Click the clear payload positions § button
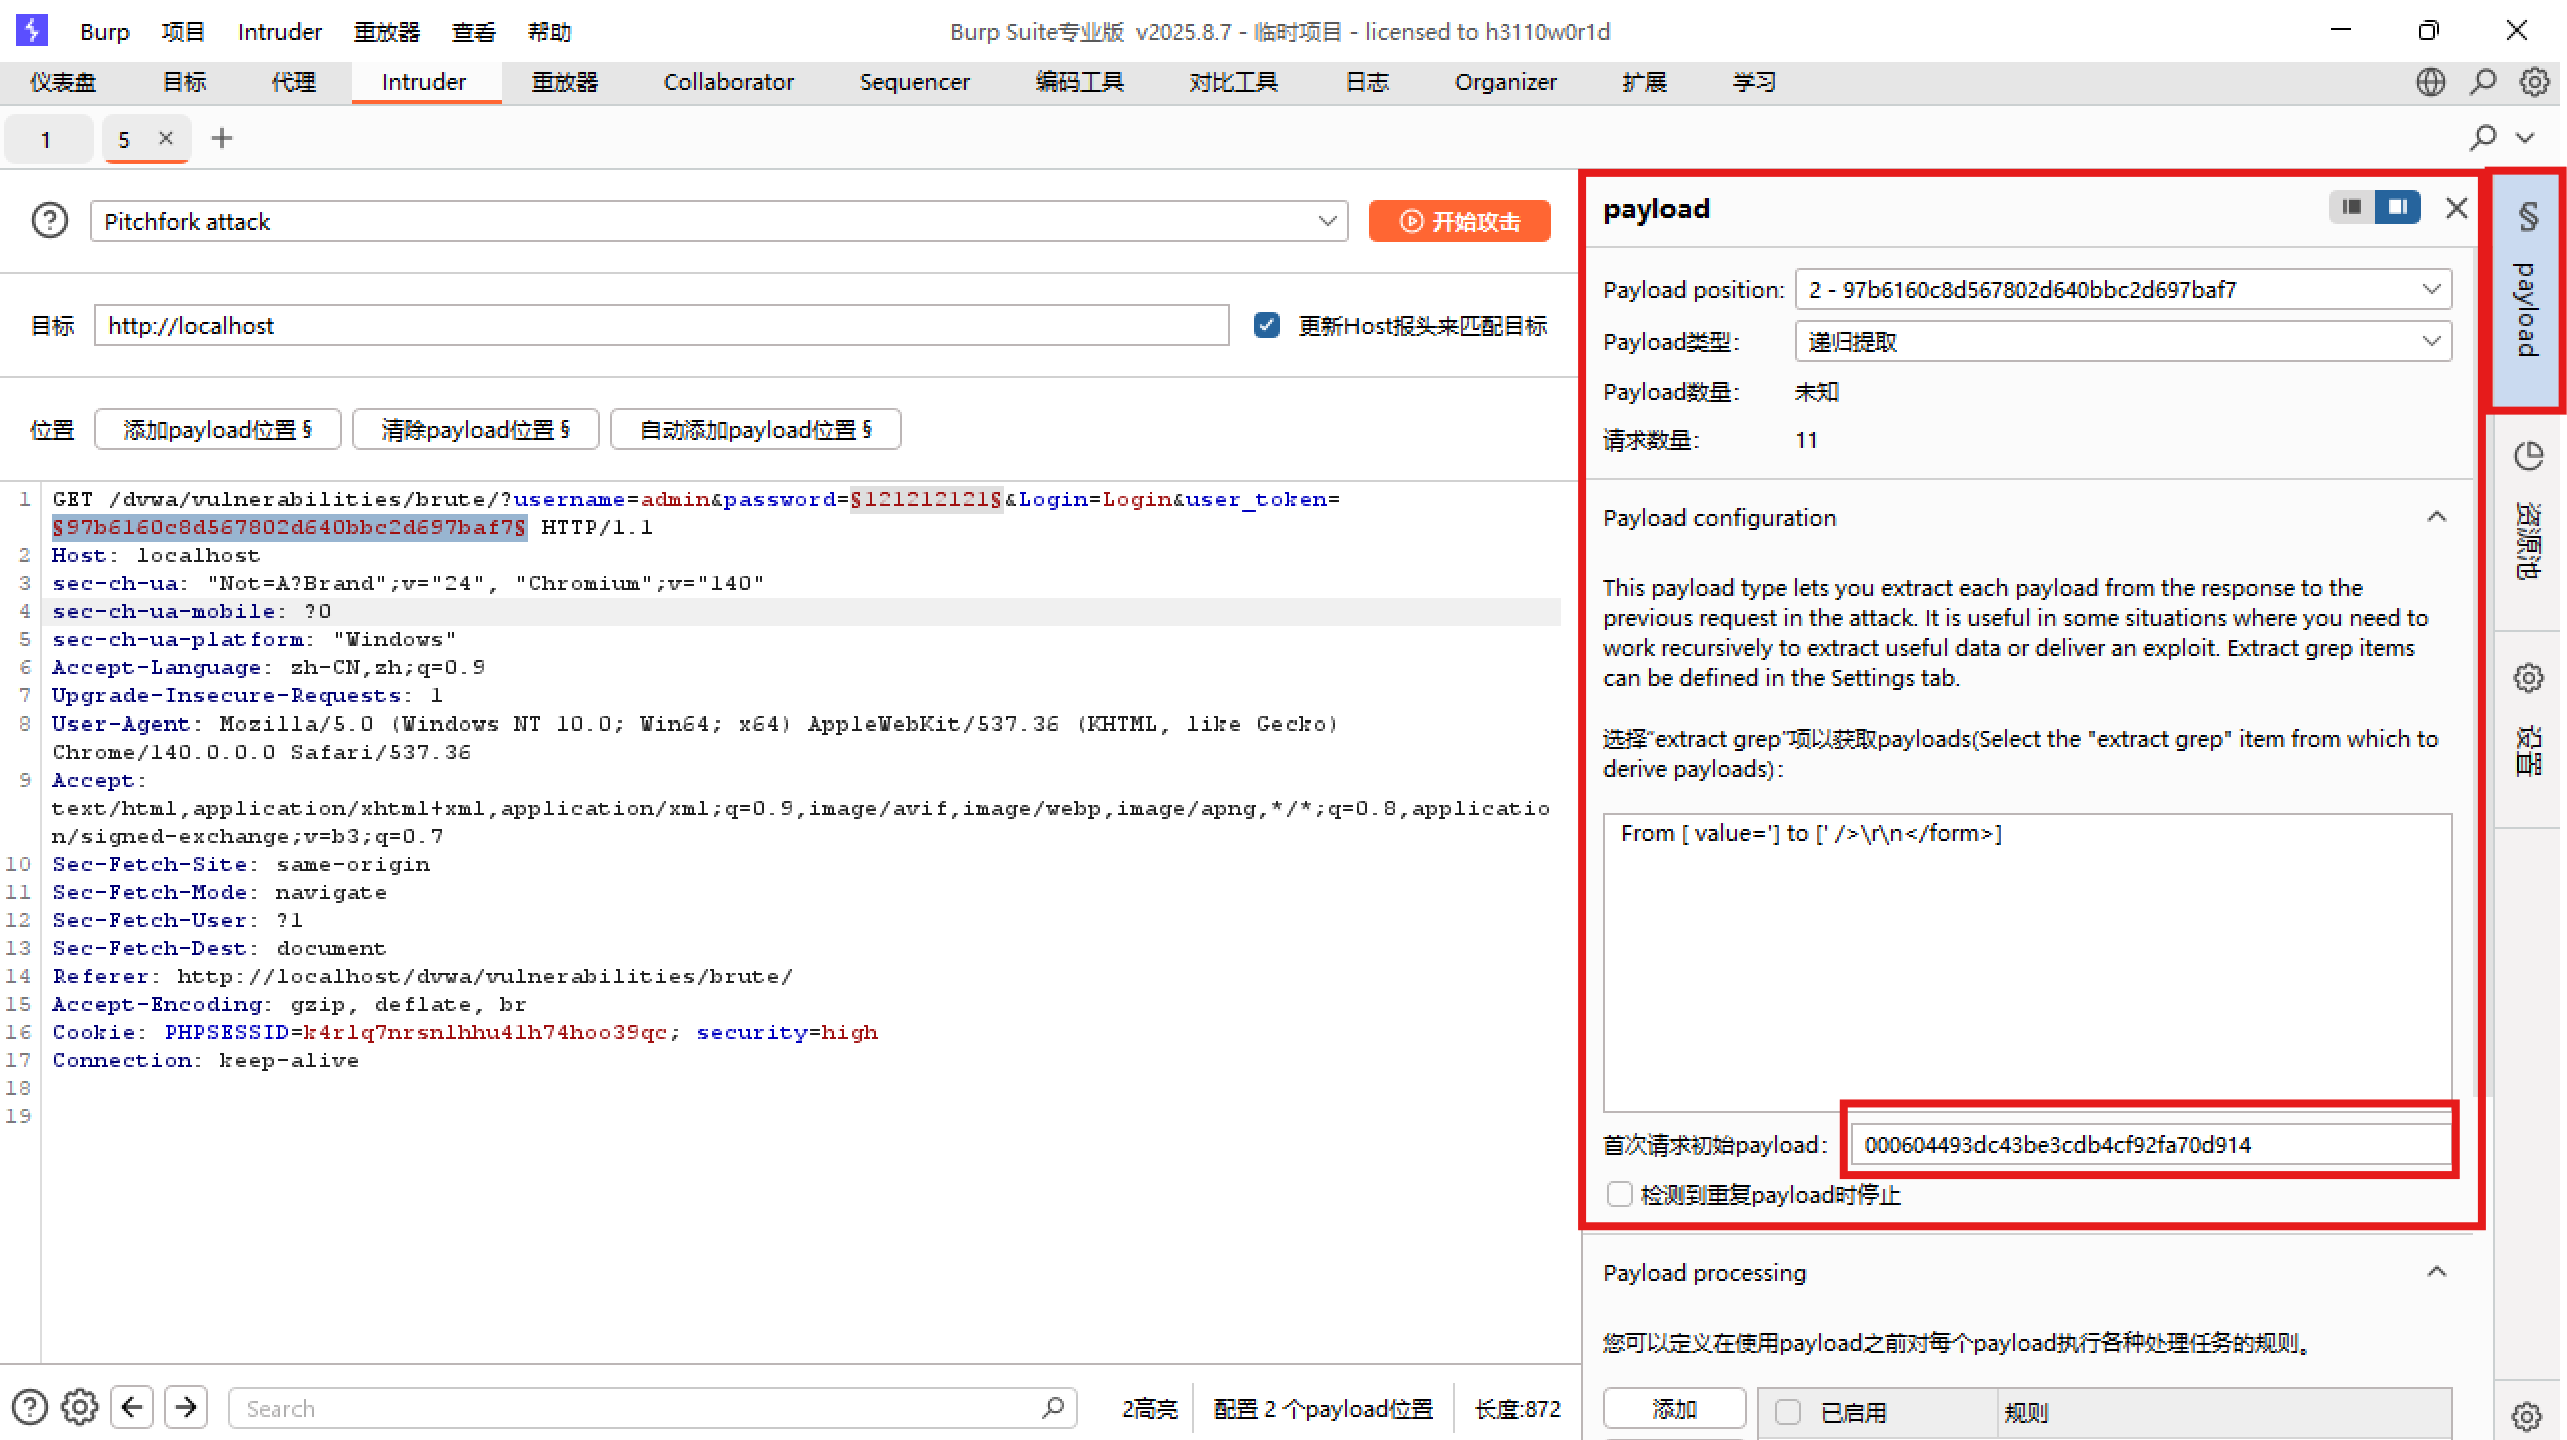The width and height of the screenshot is (2567, 1440). [475, 430]
